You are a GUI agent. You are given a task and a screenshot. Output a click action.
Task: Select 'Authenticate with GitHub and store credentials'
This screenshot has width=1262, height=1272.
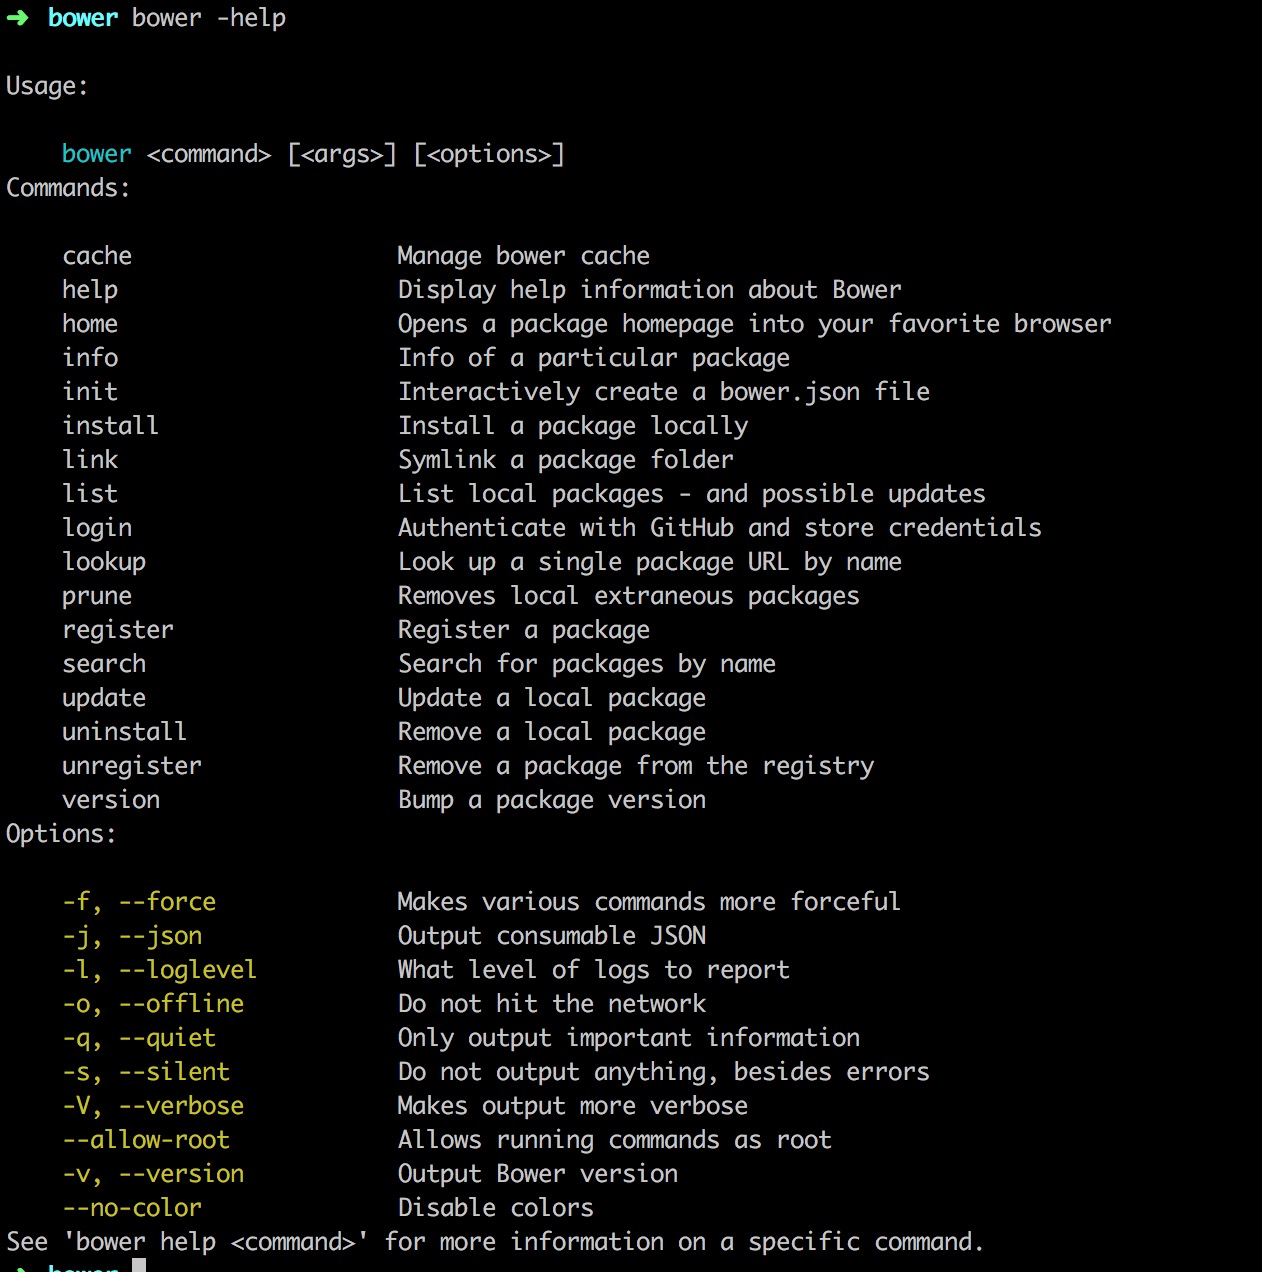pos(720,528)
